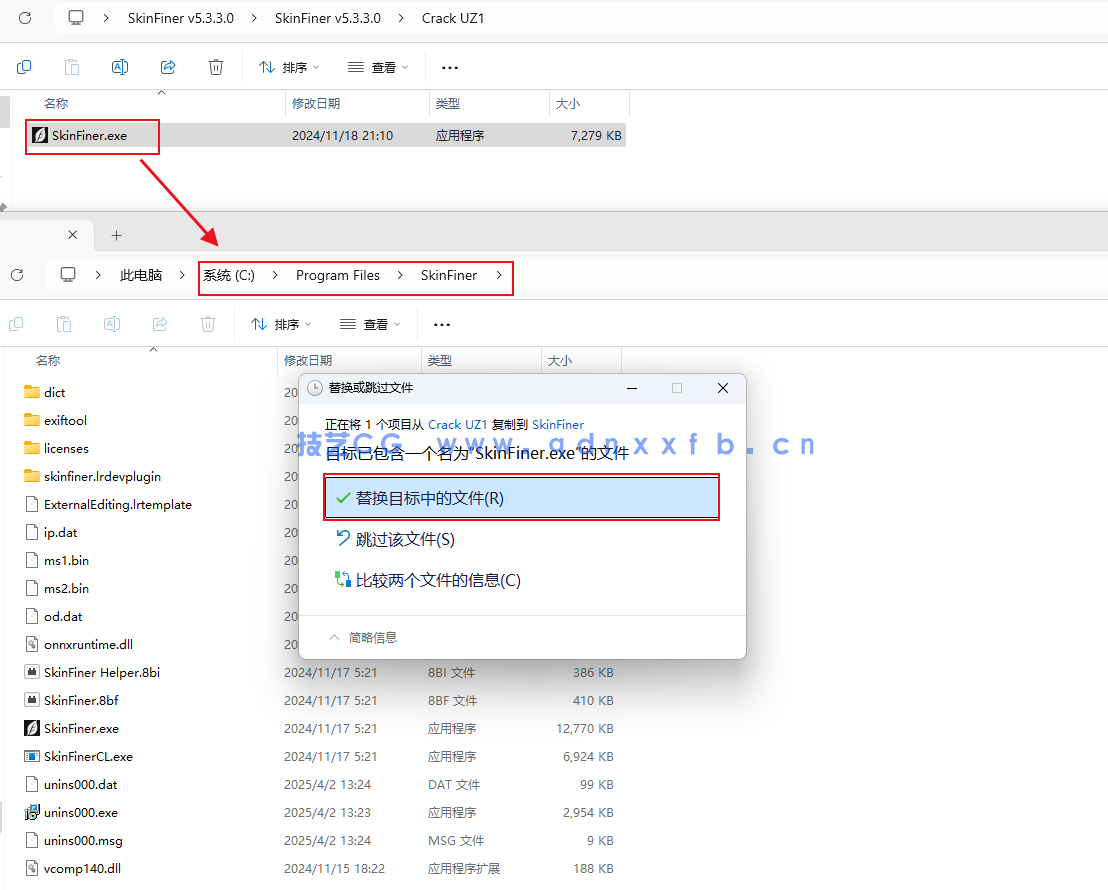Click the Crack UZ1 link in dialog
The width and height of the screenshot is (1108, 890).
click(x=457, y=424)
